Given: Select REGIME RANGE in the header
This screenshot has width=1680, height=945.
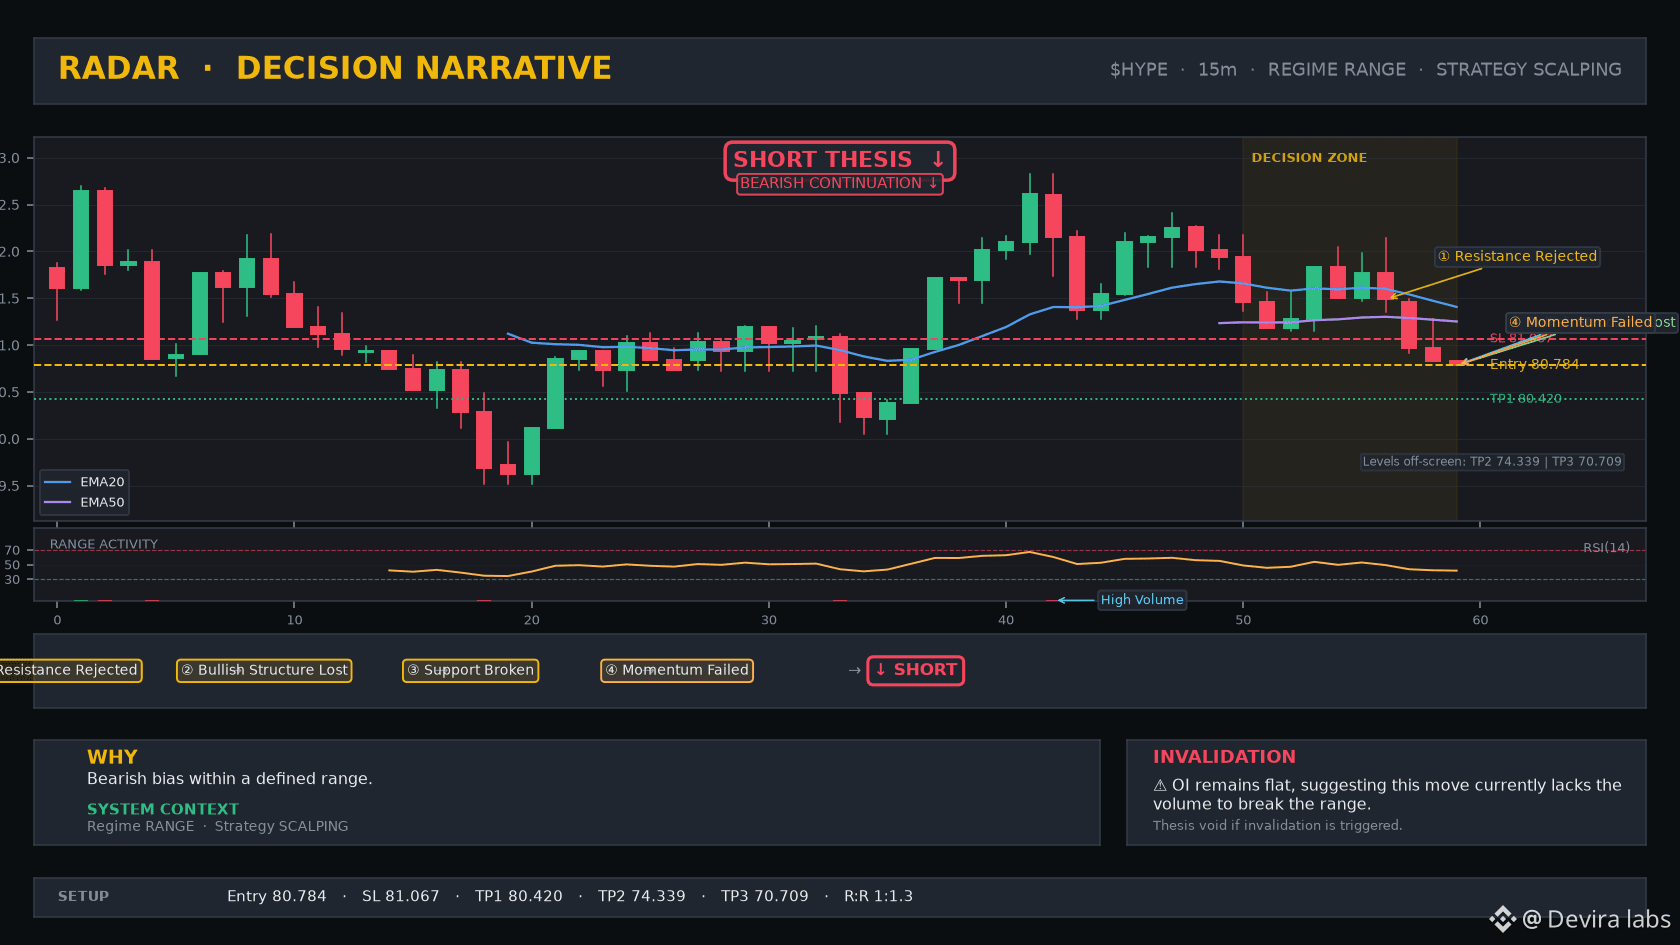Looking at the screenshot, I should click(x=1337, y=70).
